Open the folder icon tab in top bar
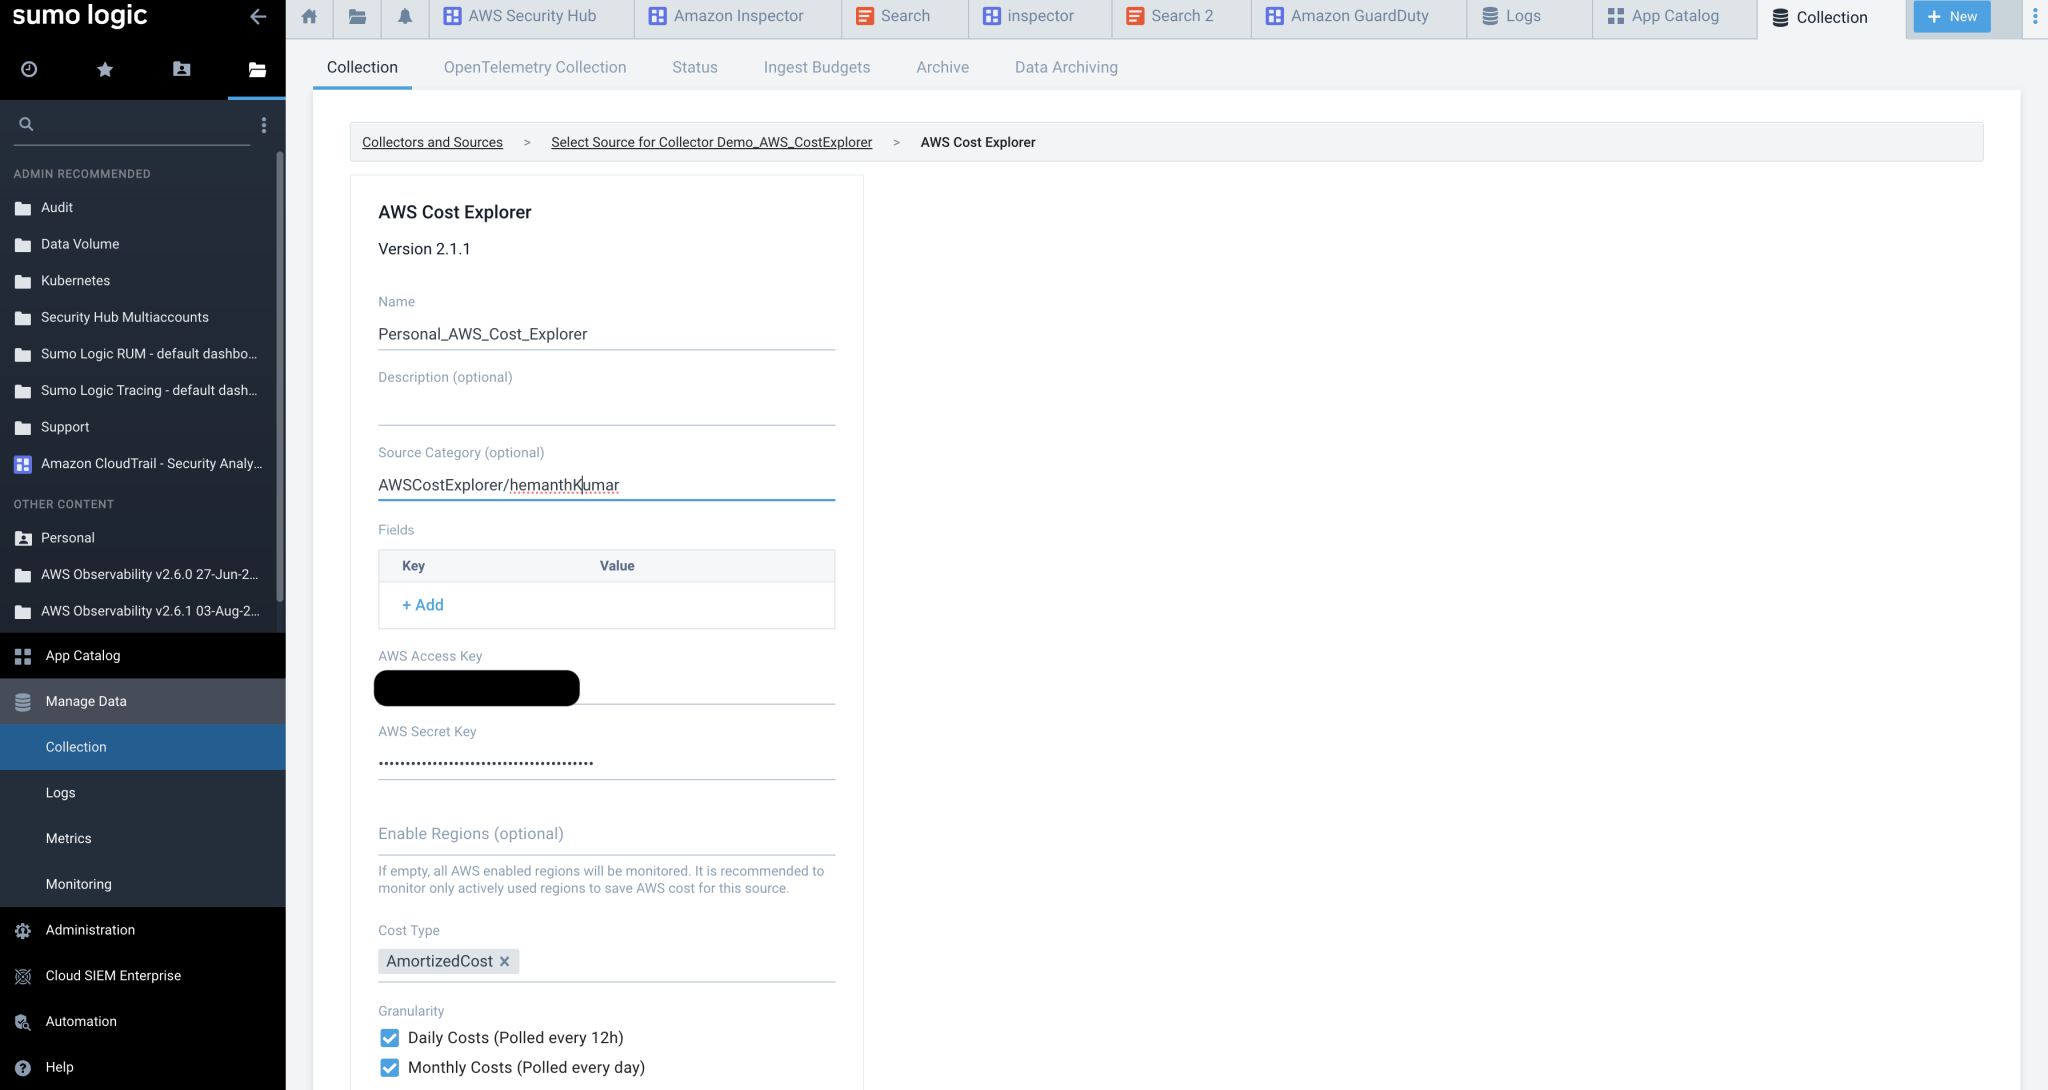Image resolution: width=2048 pixels, height=1090 pixels. click(x=357, y=17)
